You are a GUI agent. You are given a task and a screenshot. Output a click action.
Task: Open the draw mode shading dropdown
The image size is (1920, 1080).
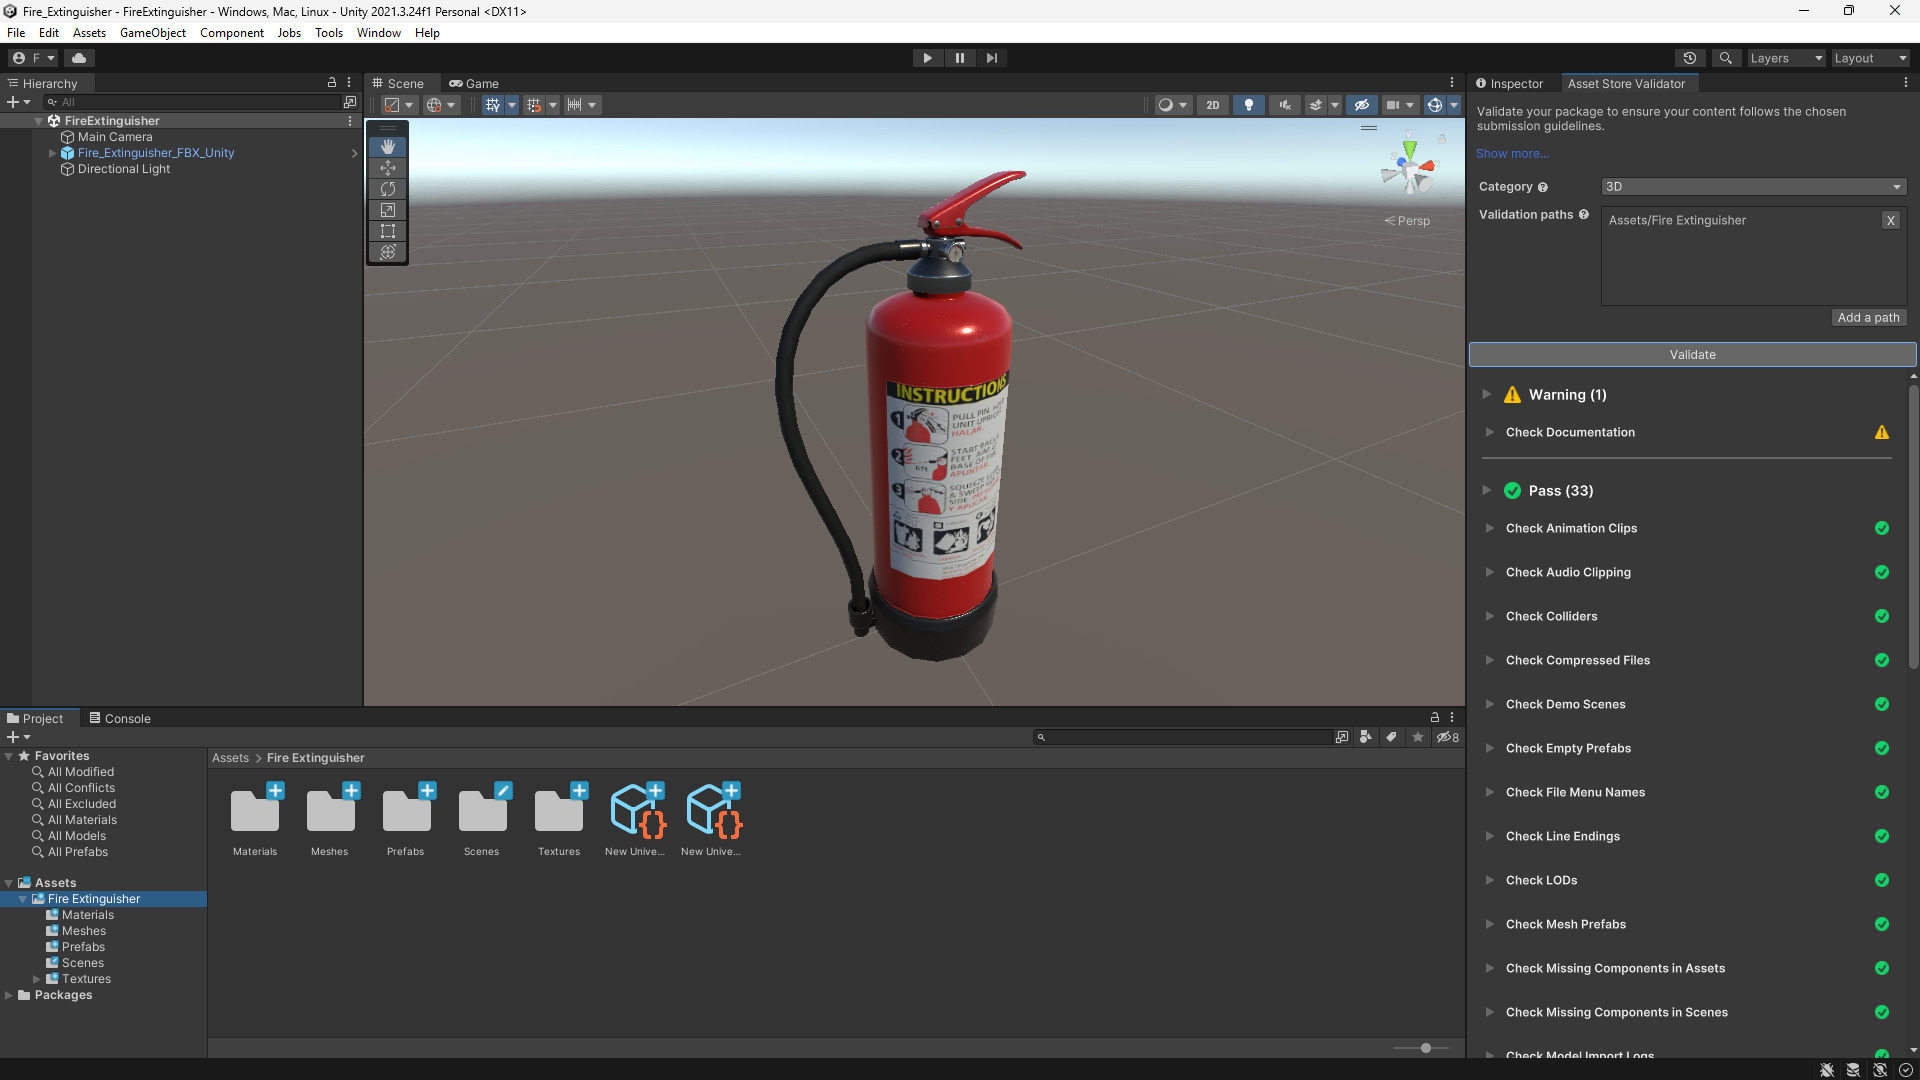click(x=1172, y=105)
